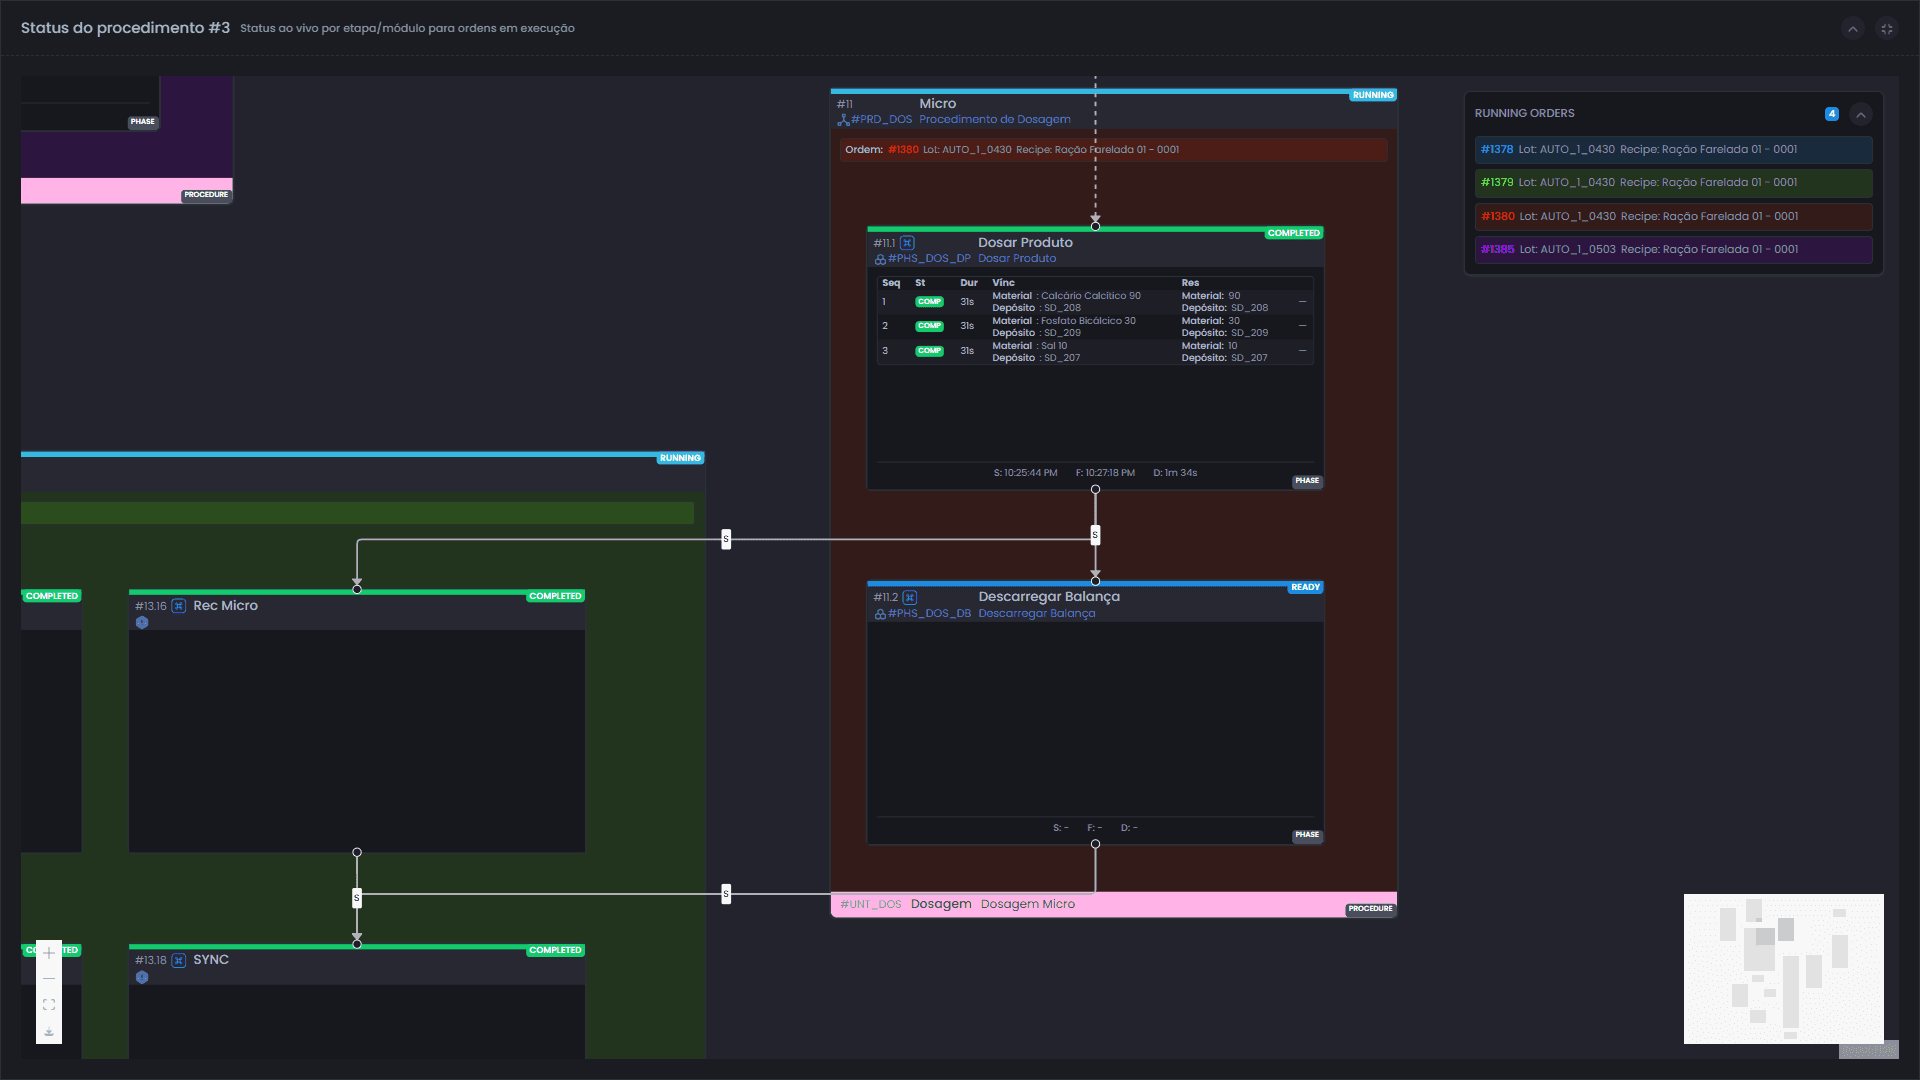Click the SYNC phase title

[x=211, y=960]
